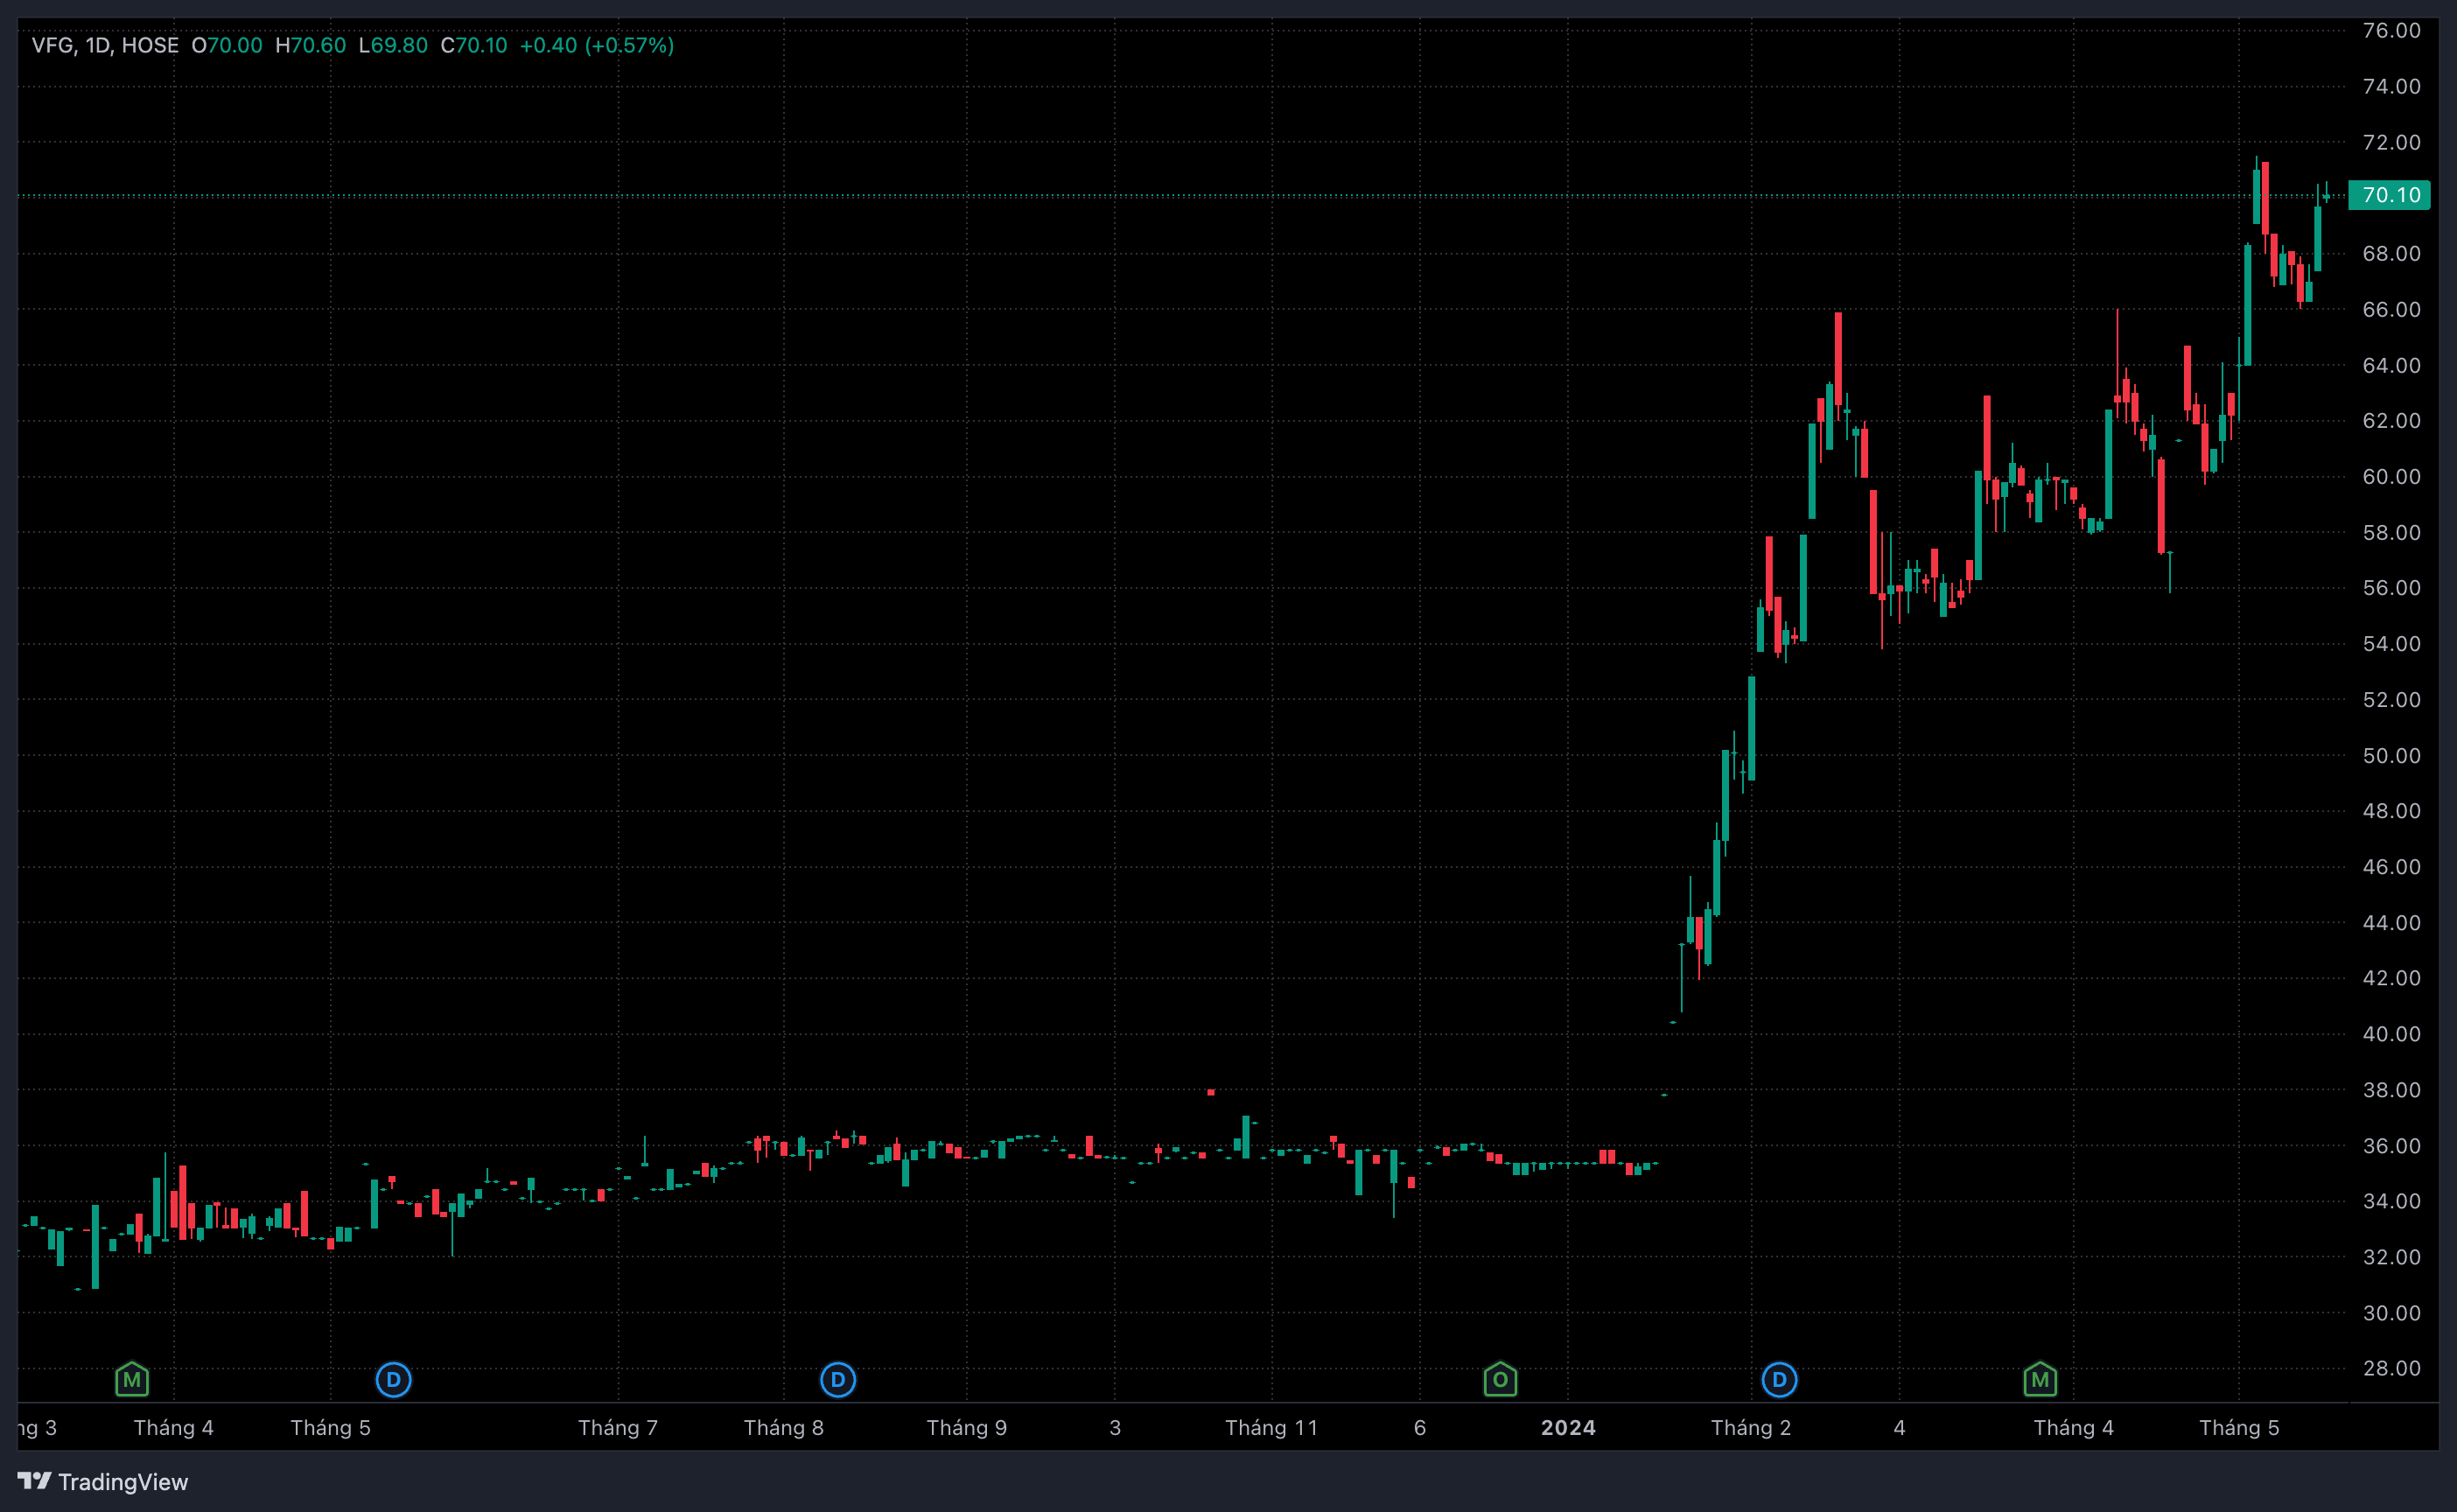2457x1512 pixels.
Task: Click the low value L69.80
Action: pos(393,45)
